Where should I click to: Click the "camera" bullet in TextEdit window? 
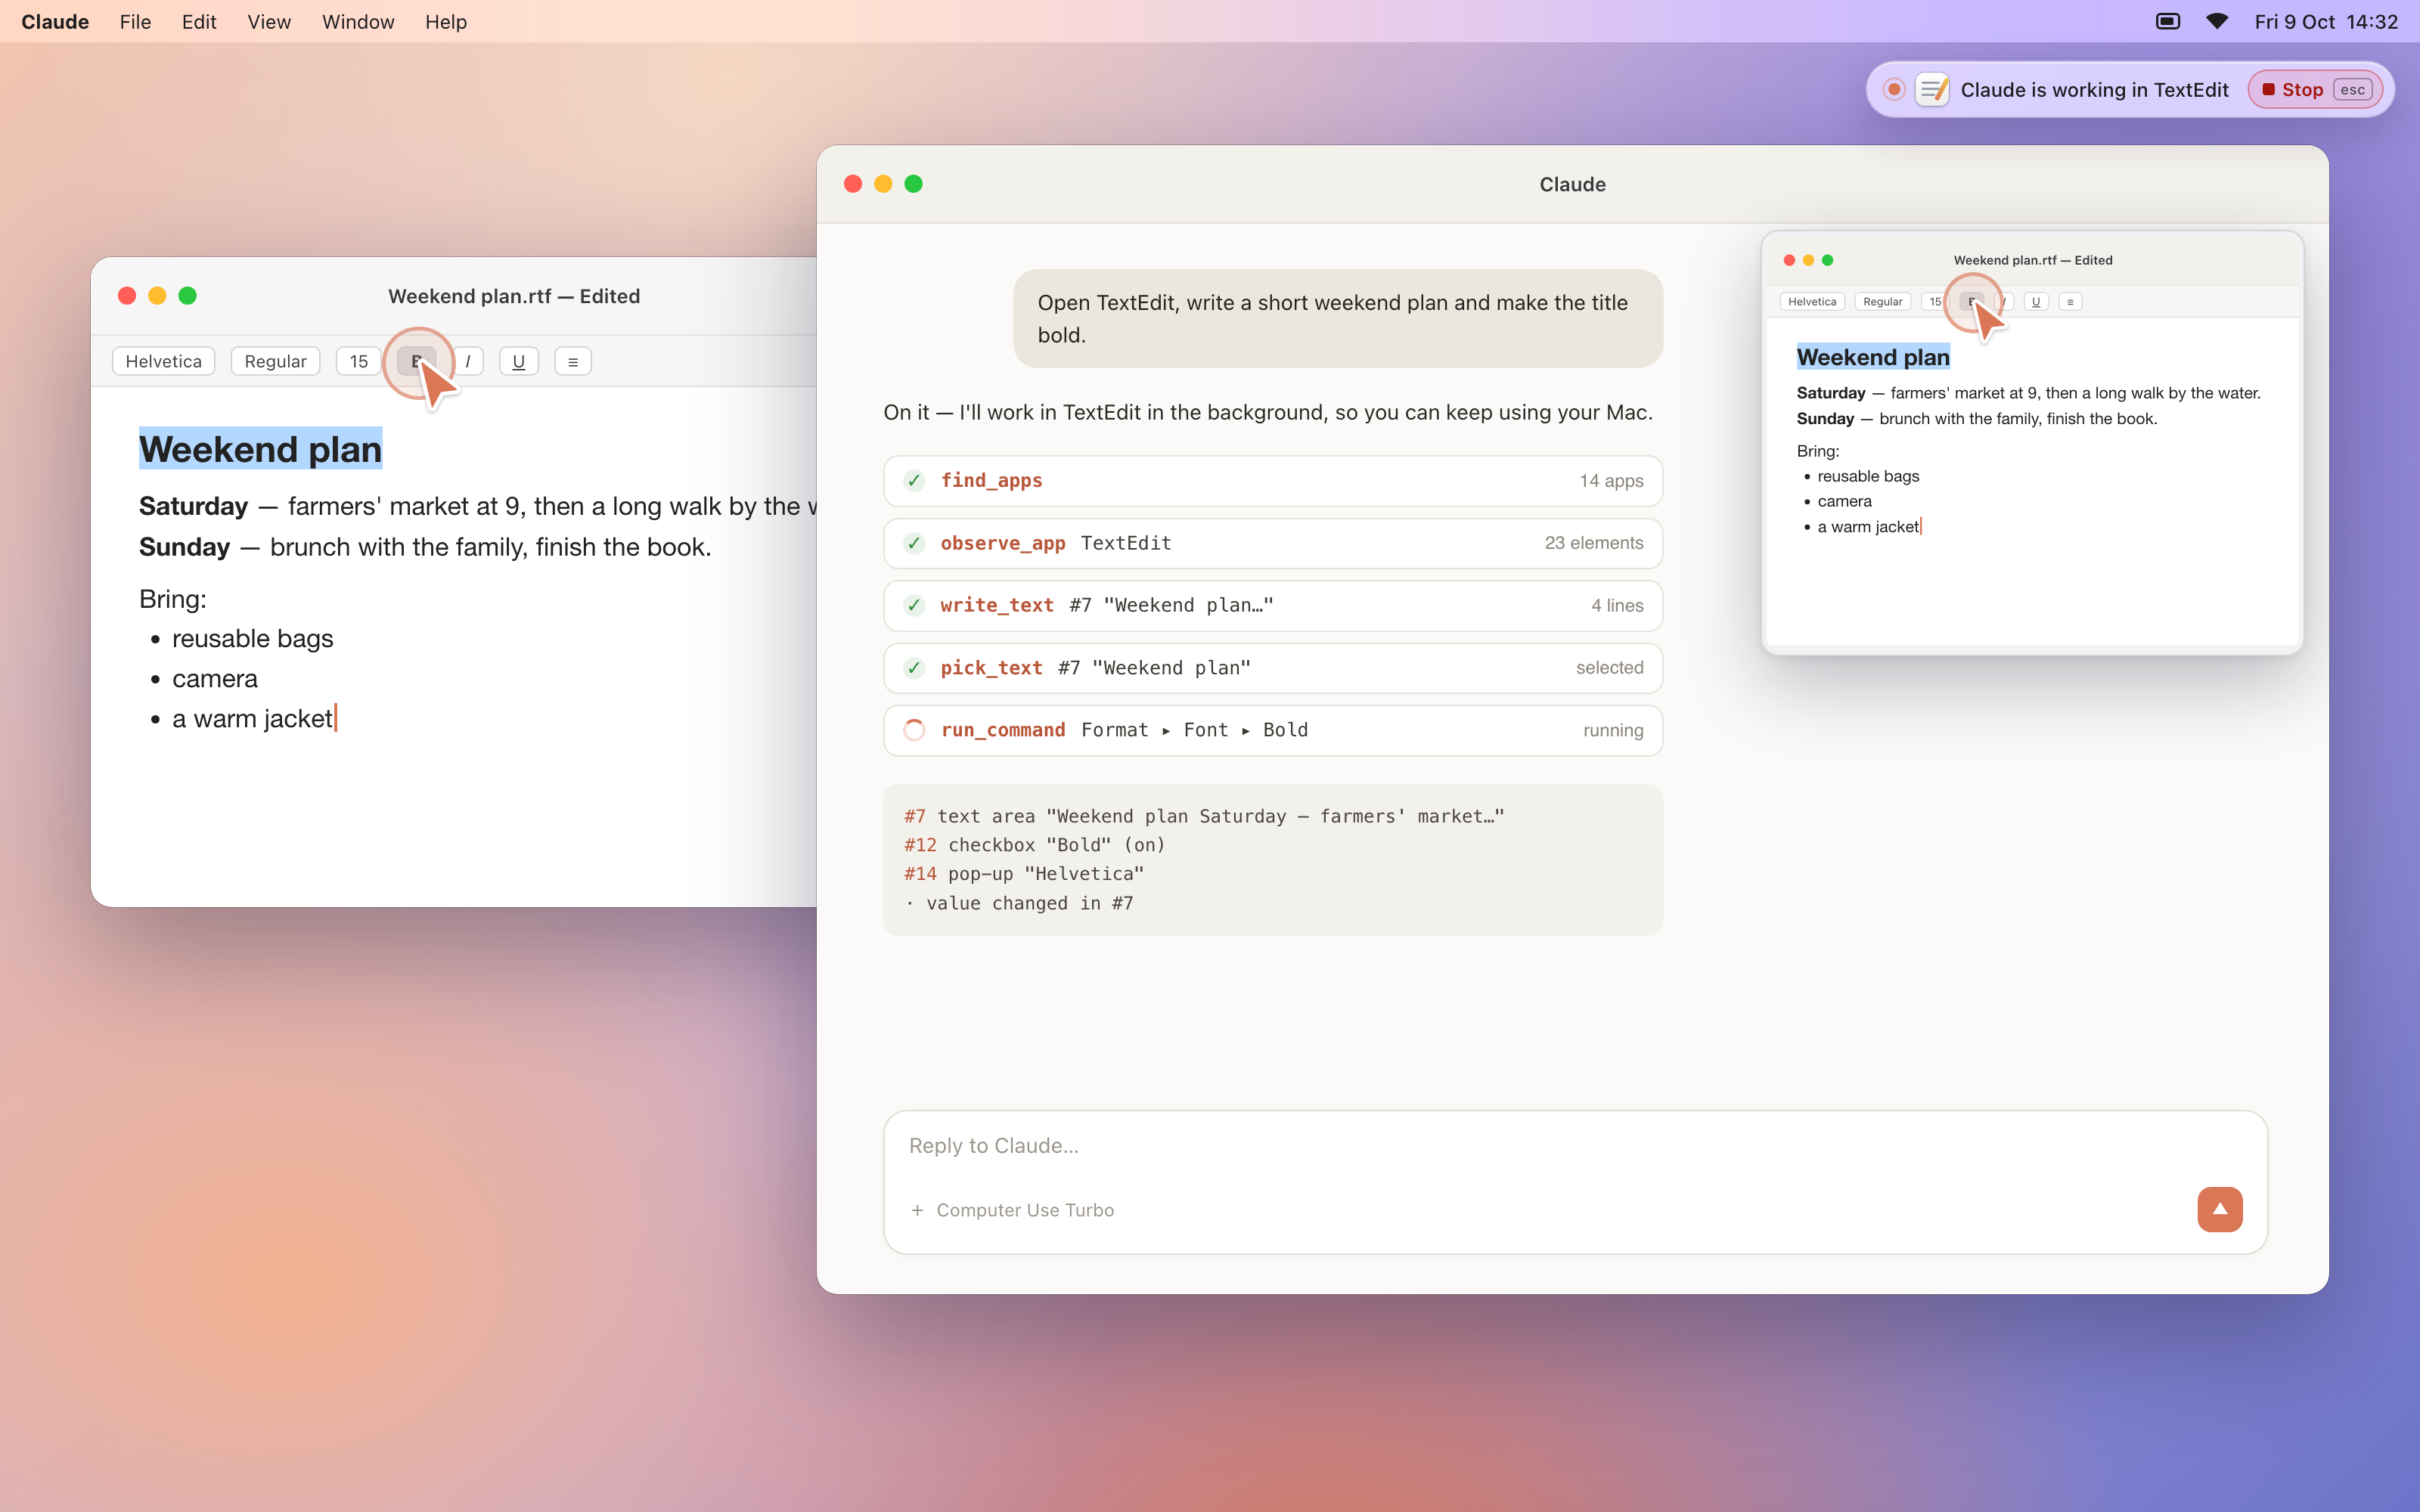point(215,679)
